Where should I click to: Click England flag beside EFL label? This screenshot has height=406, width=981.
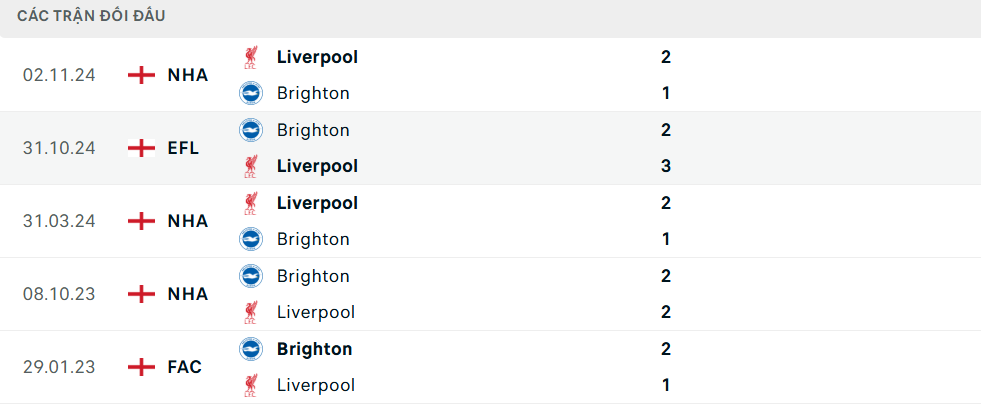click(141, 148)
